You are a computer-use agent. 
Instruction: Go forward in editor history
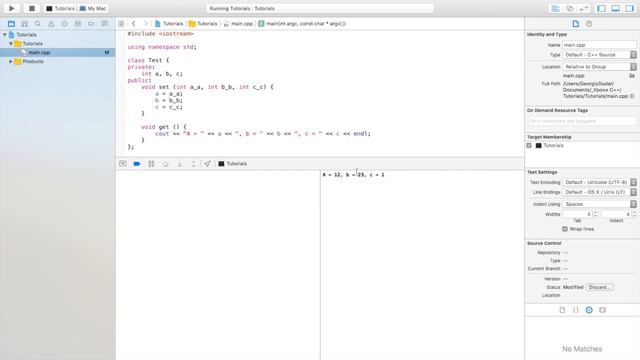pos(145,24)
